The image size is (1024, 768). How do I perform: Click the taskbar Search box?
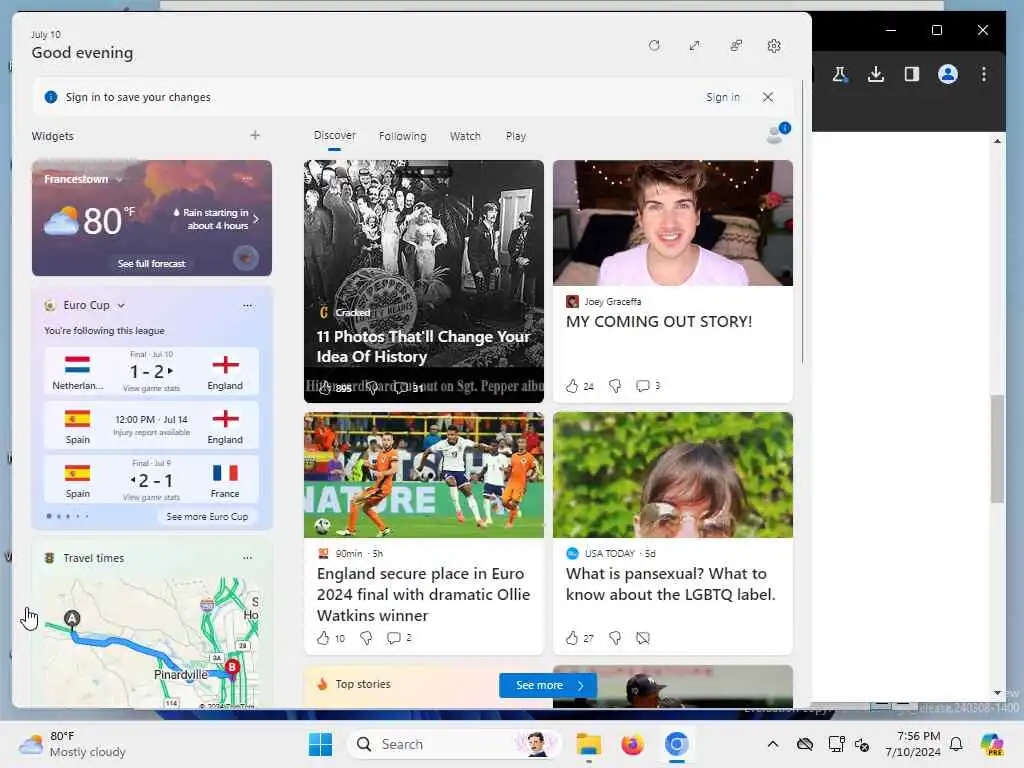pos(454,744)
